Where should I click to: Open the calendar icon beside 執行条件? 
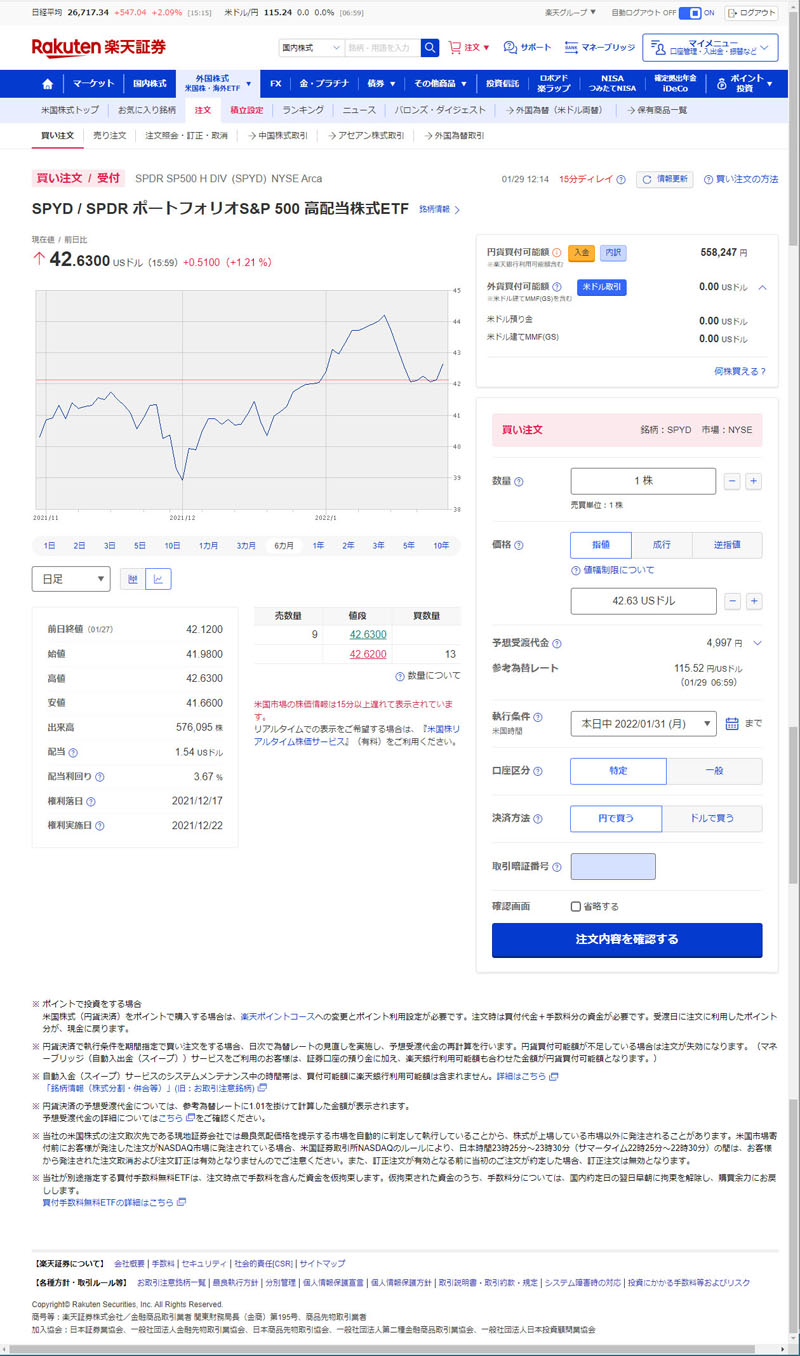pyautogui.click(x=732, y=723)
